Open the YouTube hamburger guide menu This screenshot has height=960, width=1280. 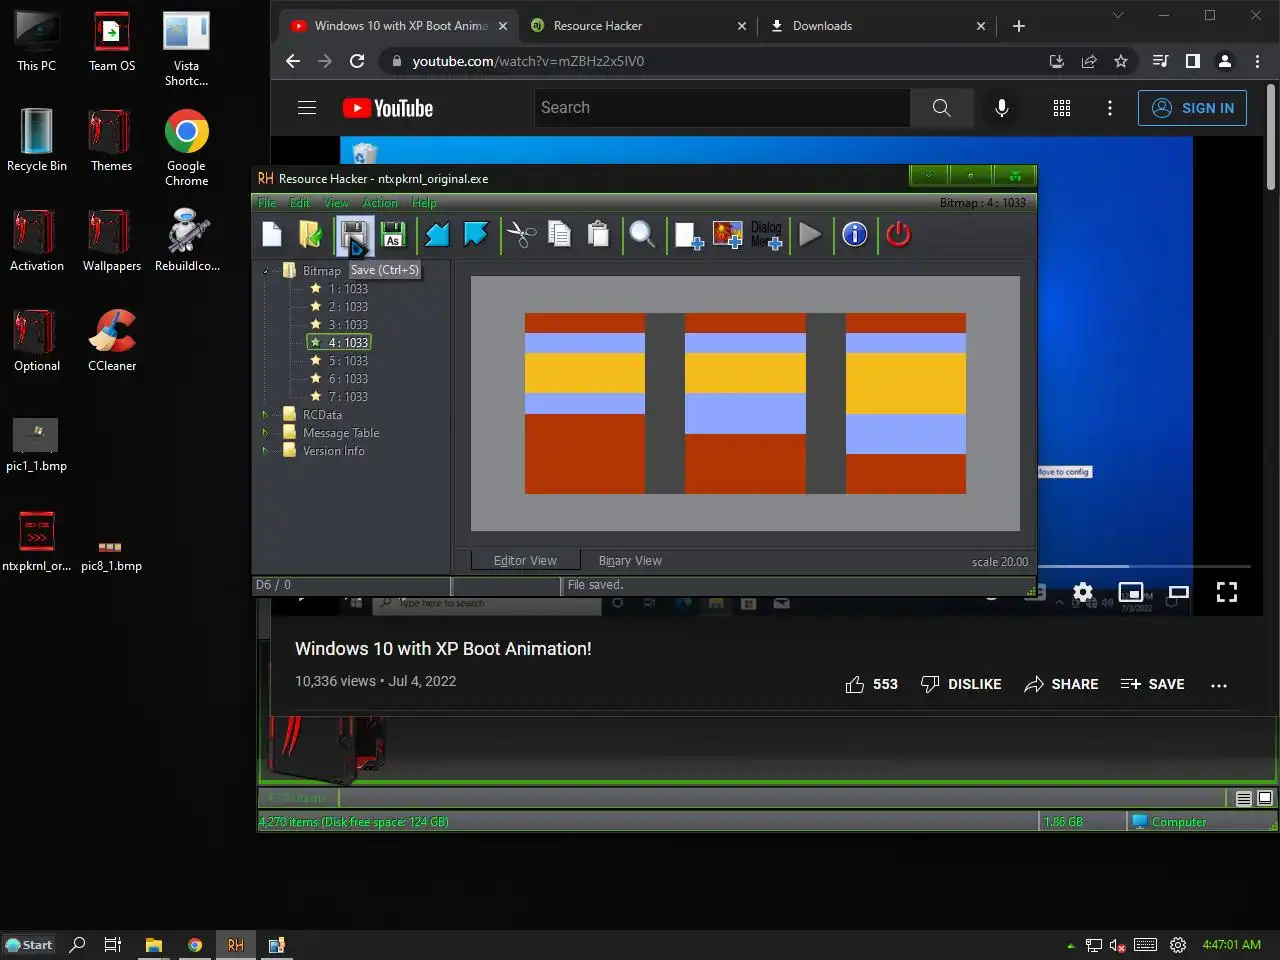[307, 108]
